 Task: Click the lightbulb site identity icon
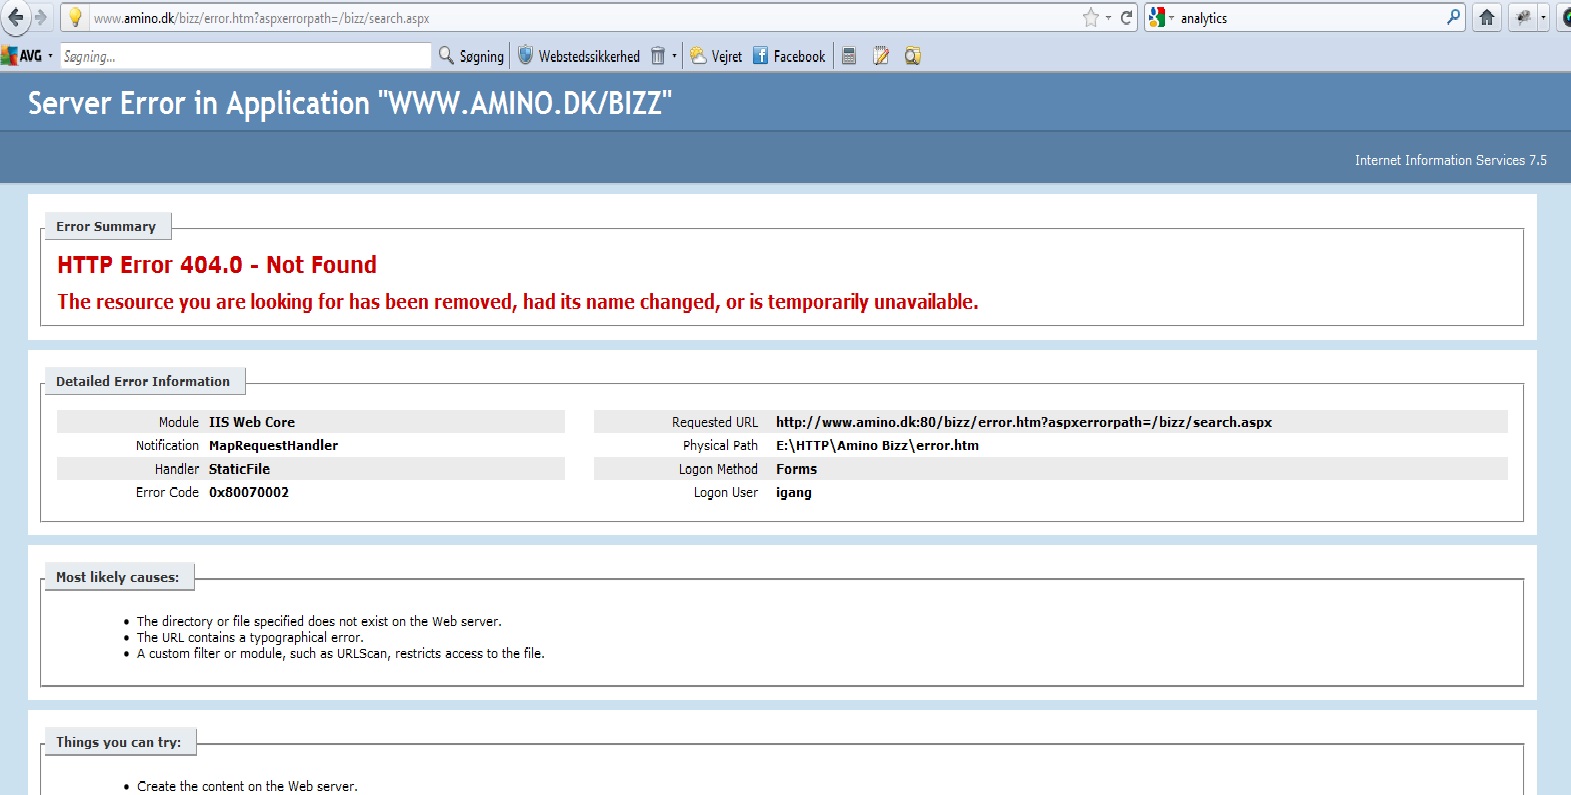tap(75, 18)
